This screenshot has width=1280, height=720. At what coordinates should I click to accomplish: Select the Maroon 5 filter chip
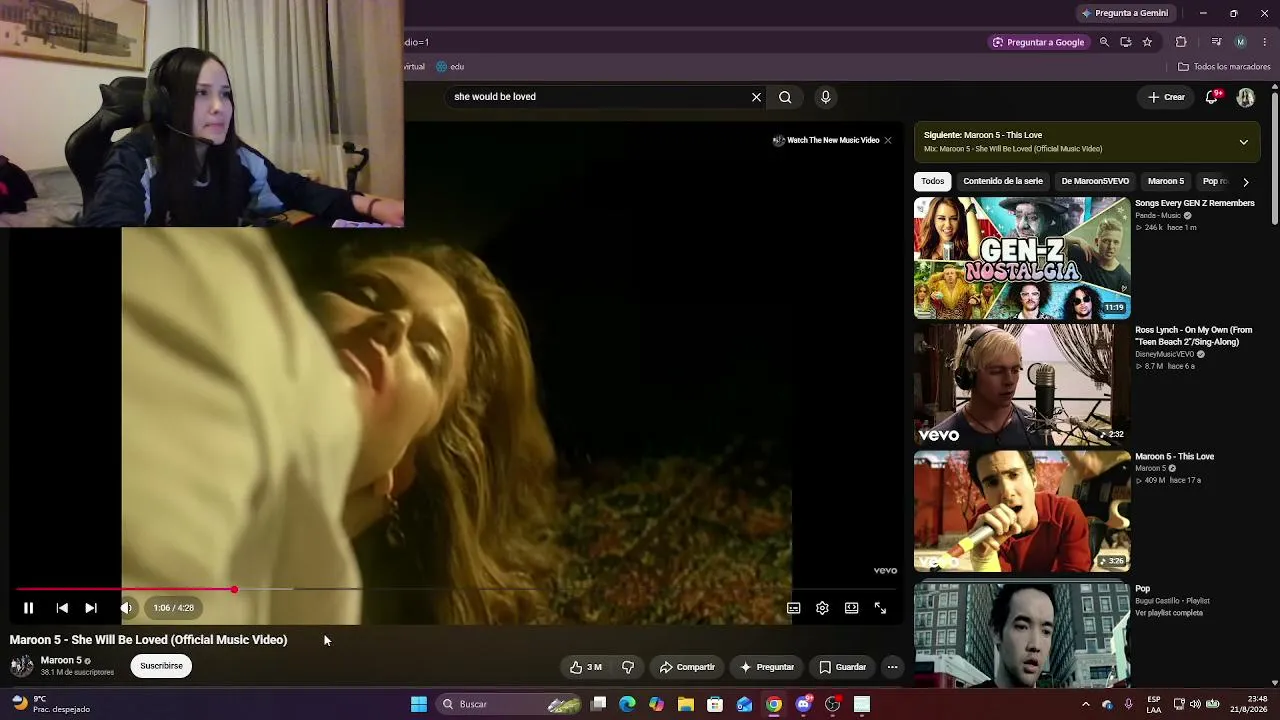(1165, 181)
